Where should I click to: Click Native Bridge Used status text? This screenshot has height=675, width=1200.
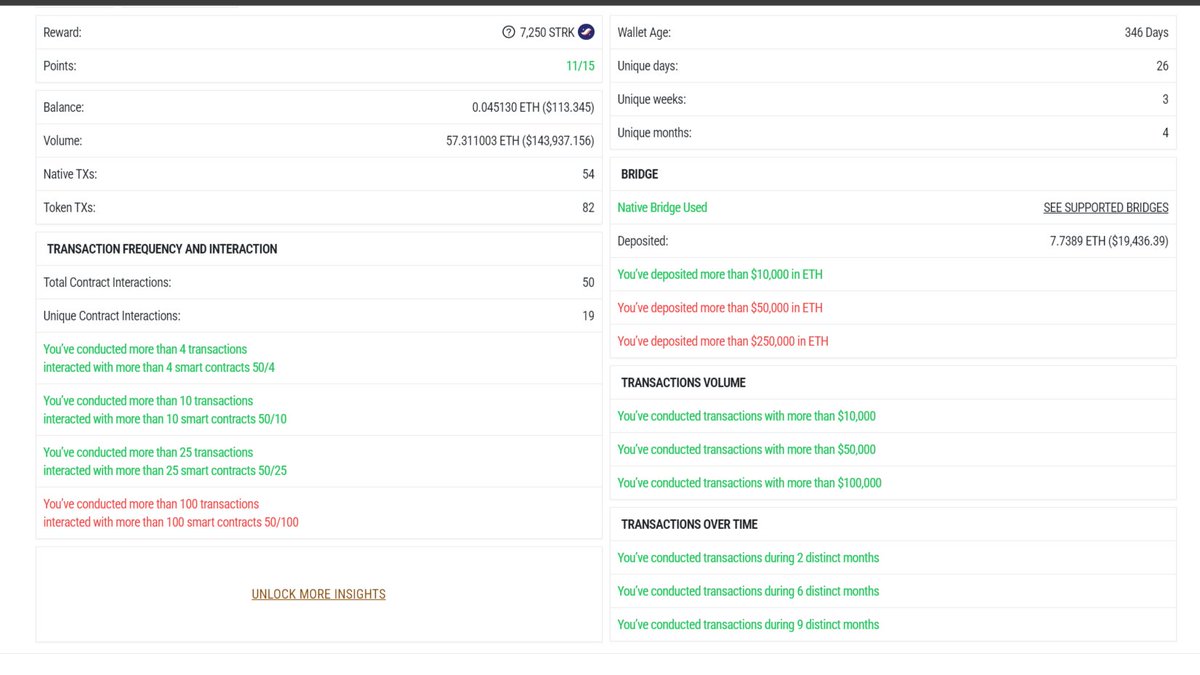coord(662,208)
